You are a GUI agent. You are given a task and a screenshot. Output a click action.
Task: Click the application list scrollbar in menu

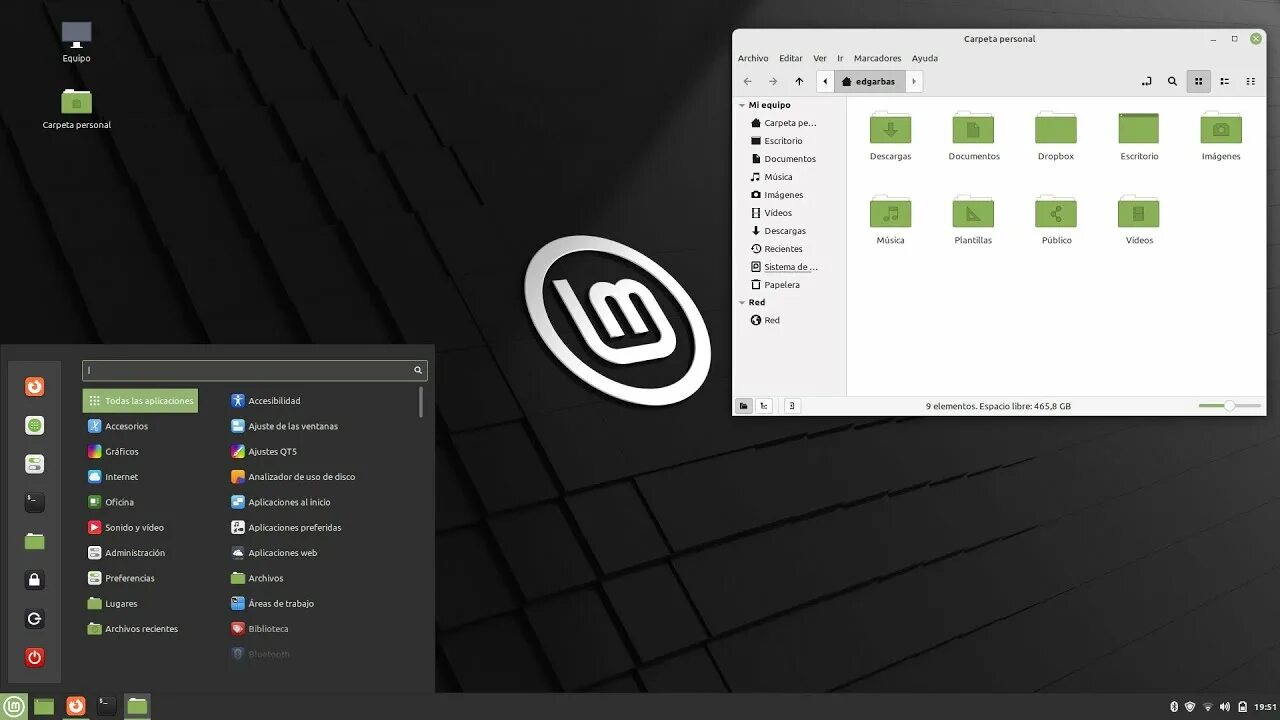(421, 403)
